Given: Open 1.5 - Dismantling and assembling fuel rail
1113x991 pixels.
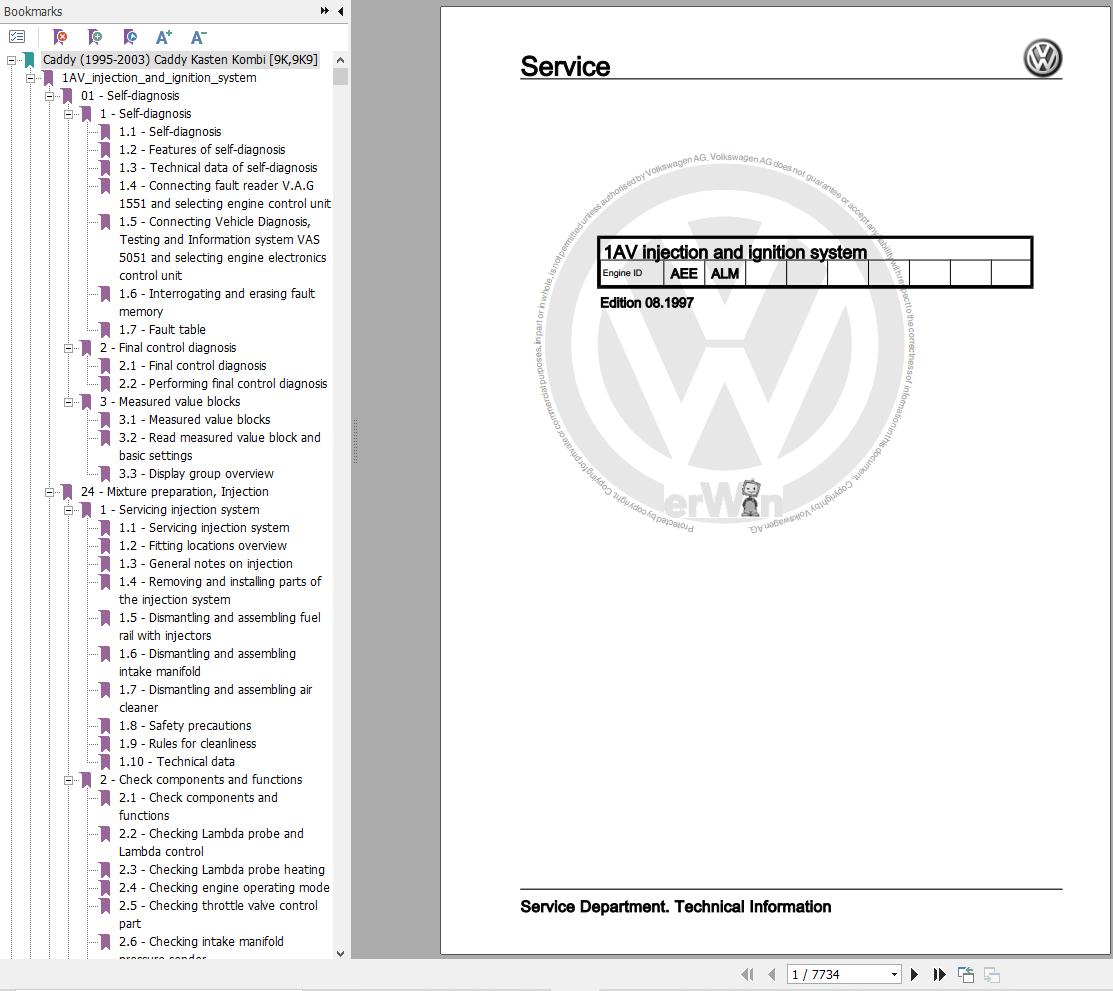Looking at the screenshot, I should 219,627.
